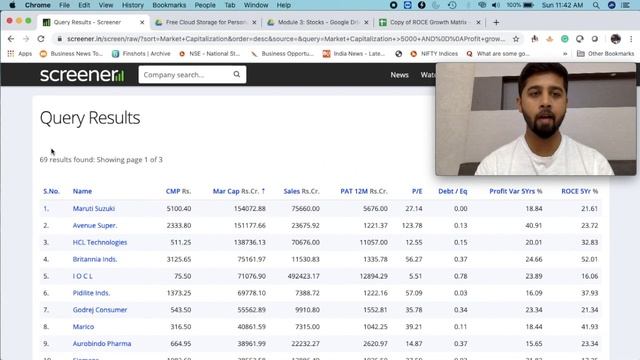Click Britannia ROCE value 52.01
The width and height of the screenshot is (640, 360).
589,259
